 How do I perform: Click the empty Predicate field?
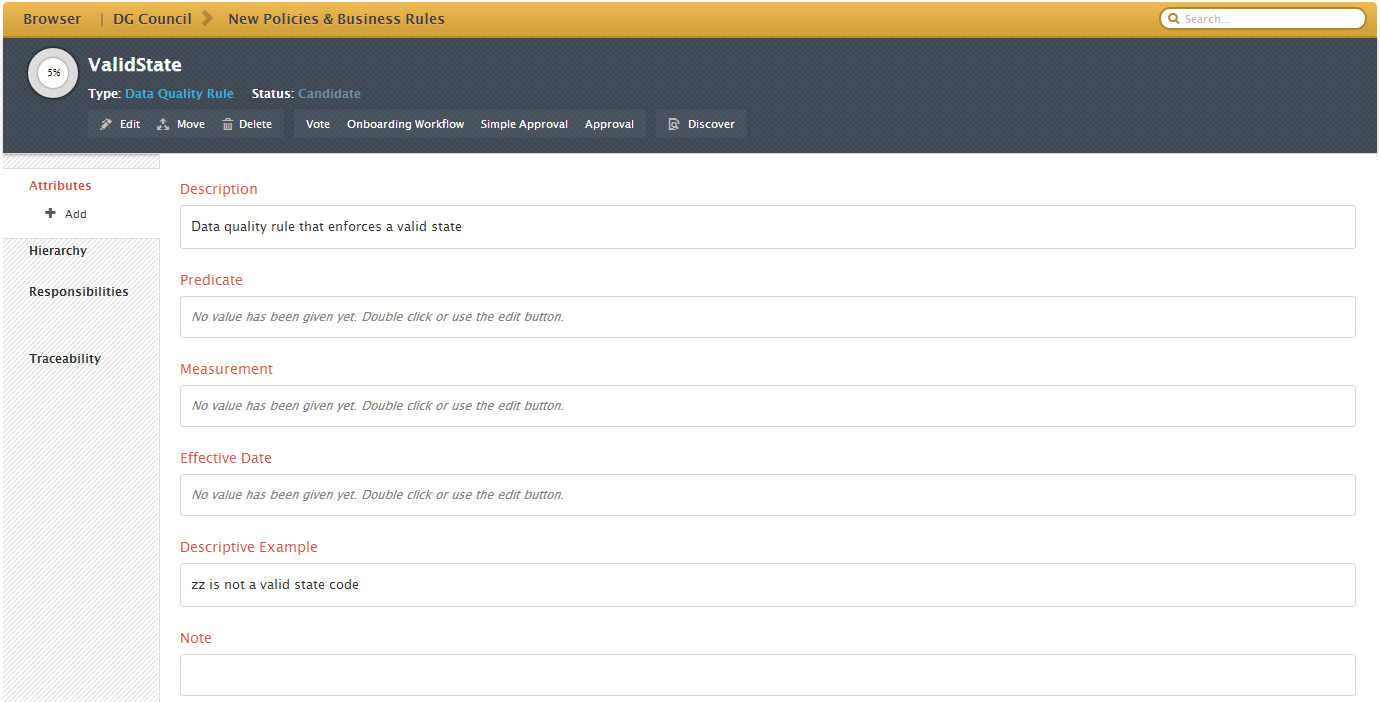tap(768, 317)
